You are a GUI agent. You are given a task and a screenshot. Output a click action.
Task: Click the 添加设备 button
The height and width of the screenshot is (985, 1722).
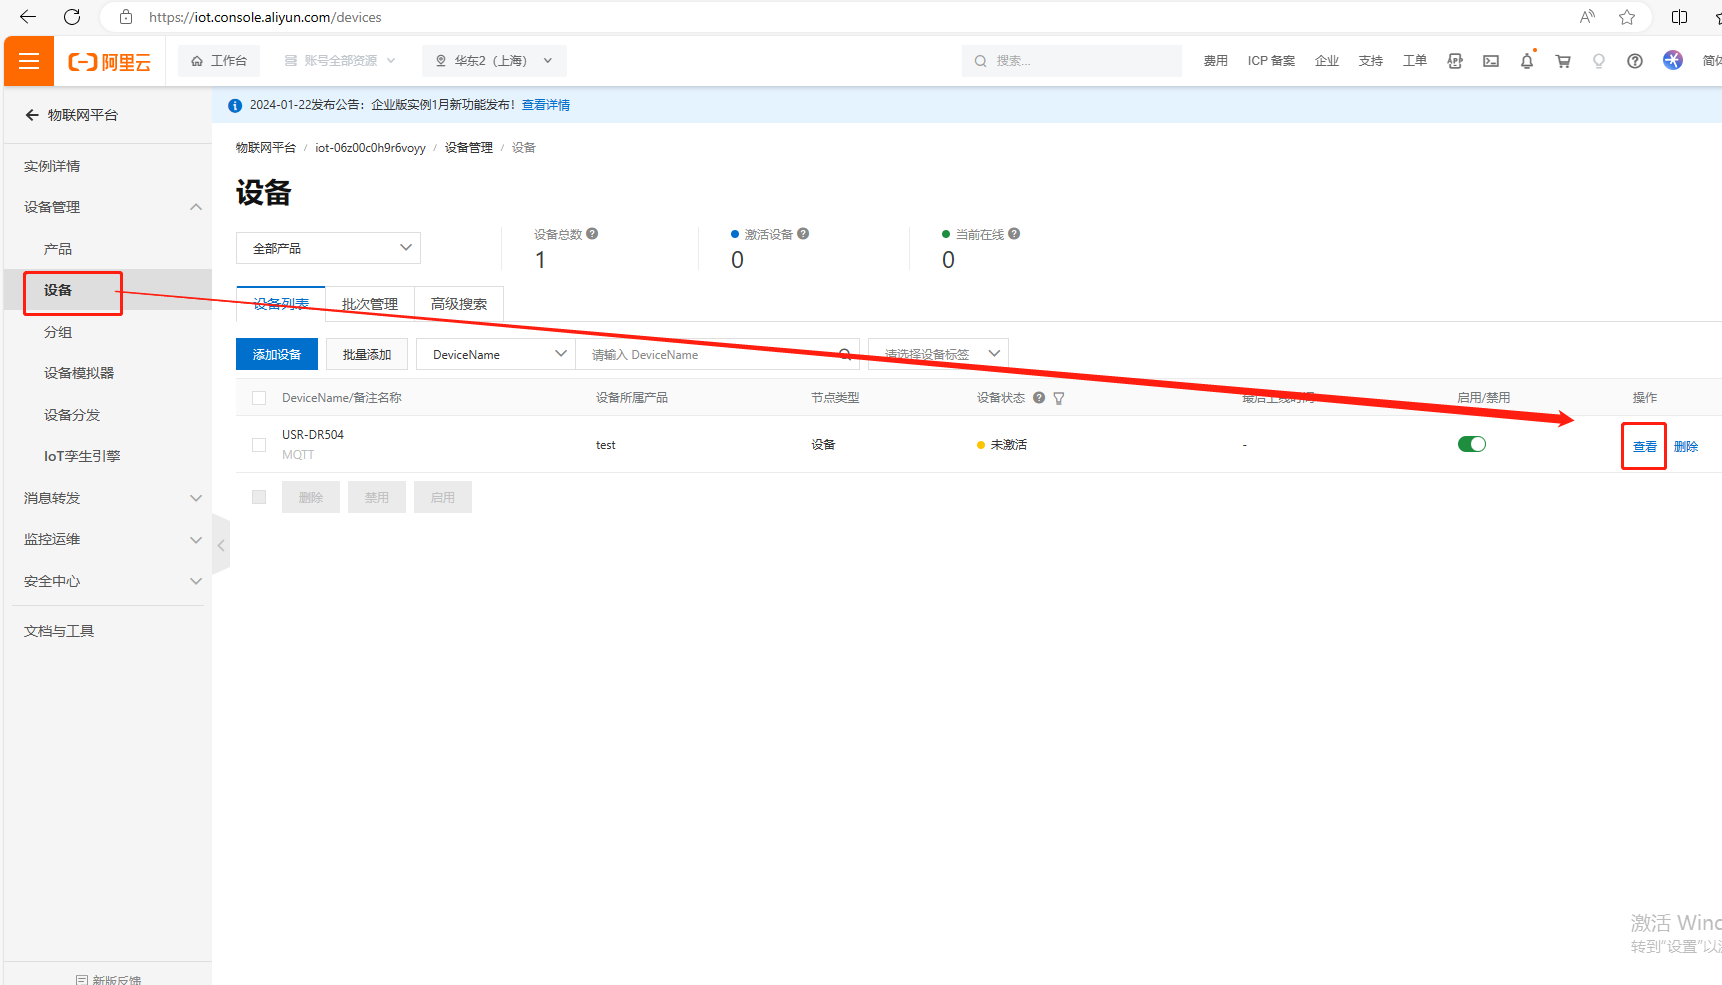click(x=276, y=354)
